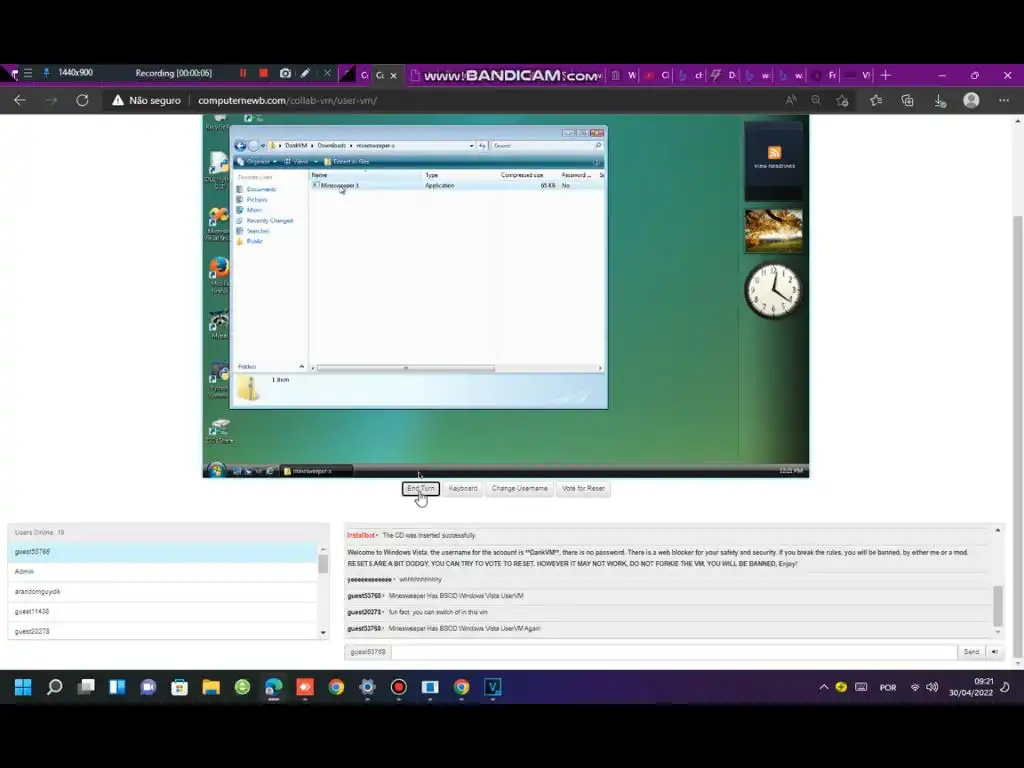Click End Turn button below the VM
Viewport: 1024px width, 768px height.
coord(421,488)
